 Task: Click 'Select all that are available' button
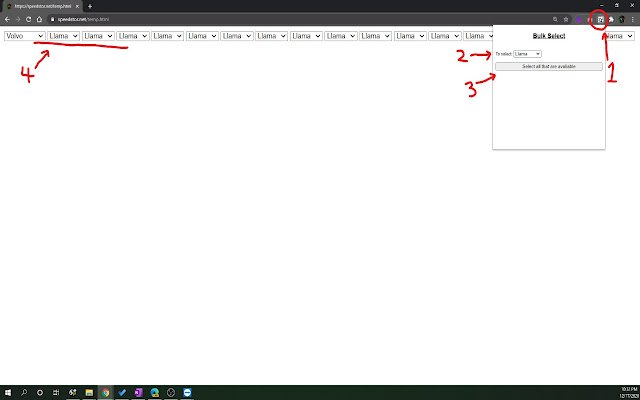tap(549, 66)
